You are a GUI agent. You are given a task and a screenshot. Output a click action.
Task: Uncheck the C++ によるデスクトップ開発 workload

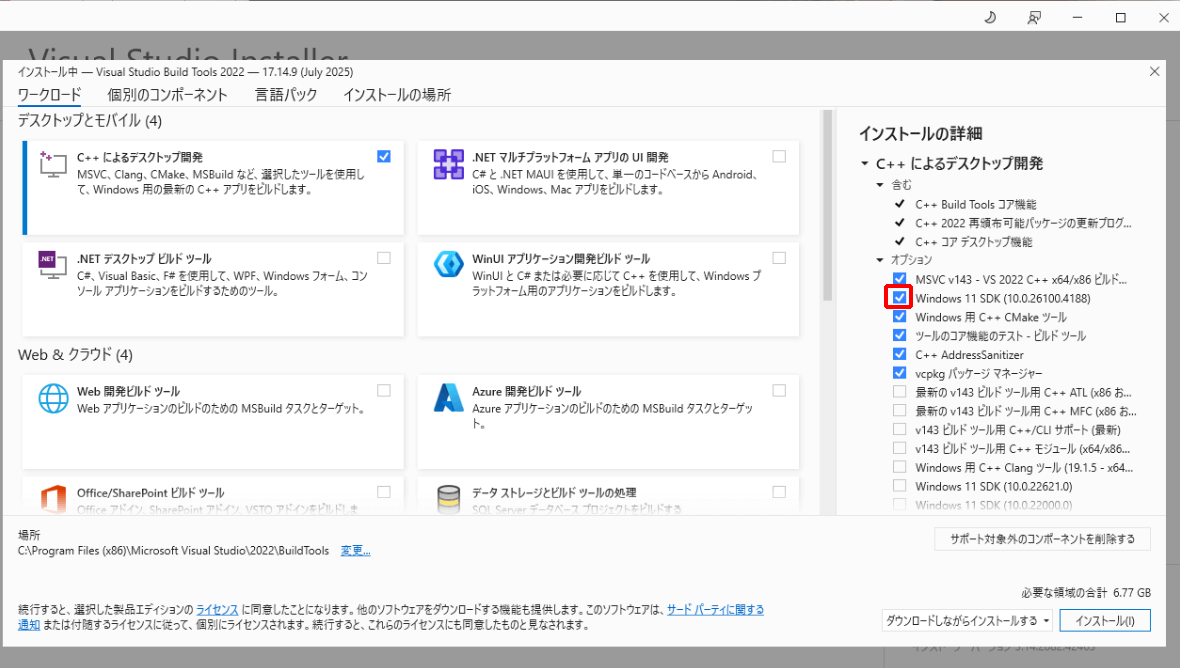384,156
